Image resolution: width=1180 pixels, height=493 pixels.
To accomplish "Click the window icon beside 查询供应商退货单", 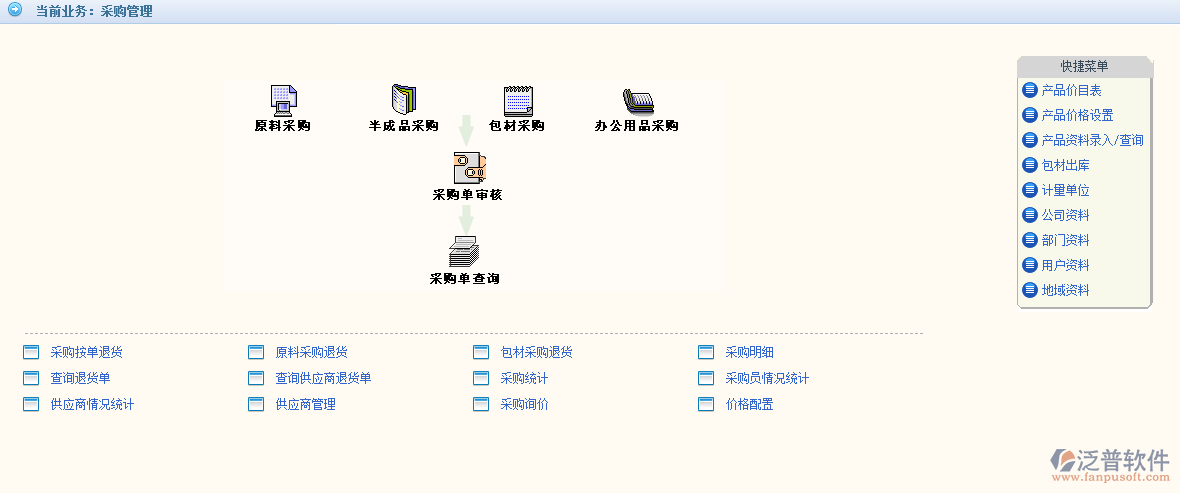I will (256, 378).
